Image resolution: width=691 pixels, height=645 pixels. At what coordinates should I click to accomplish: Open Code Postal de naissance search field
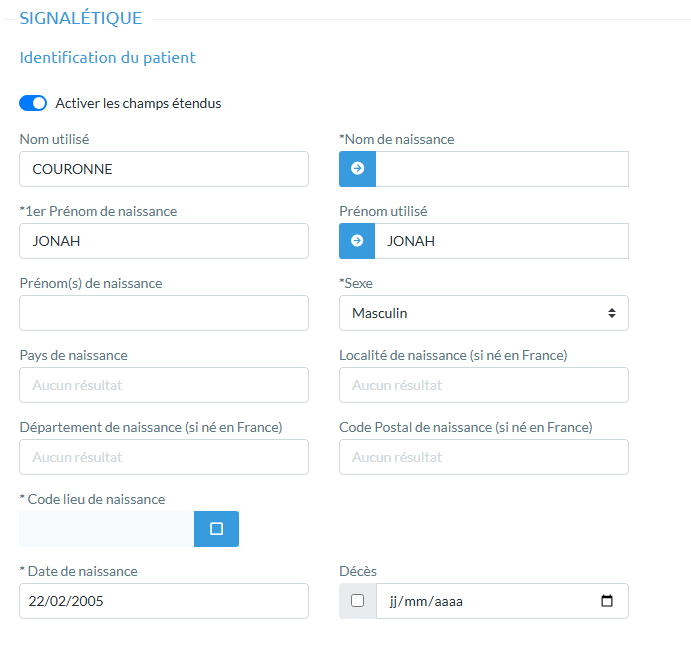click(x=484, y=457)
